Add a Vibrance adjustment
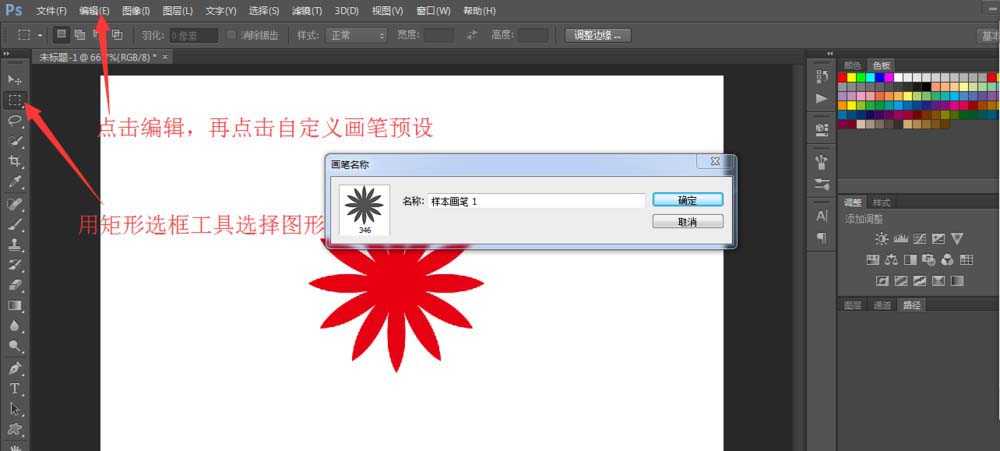This screenshot has height=451, width=1000. point(957,239)
